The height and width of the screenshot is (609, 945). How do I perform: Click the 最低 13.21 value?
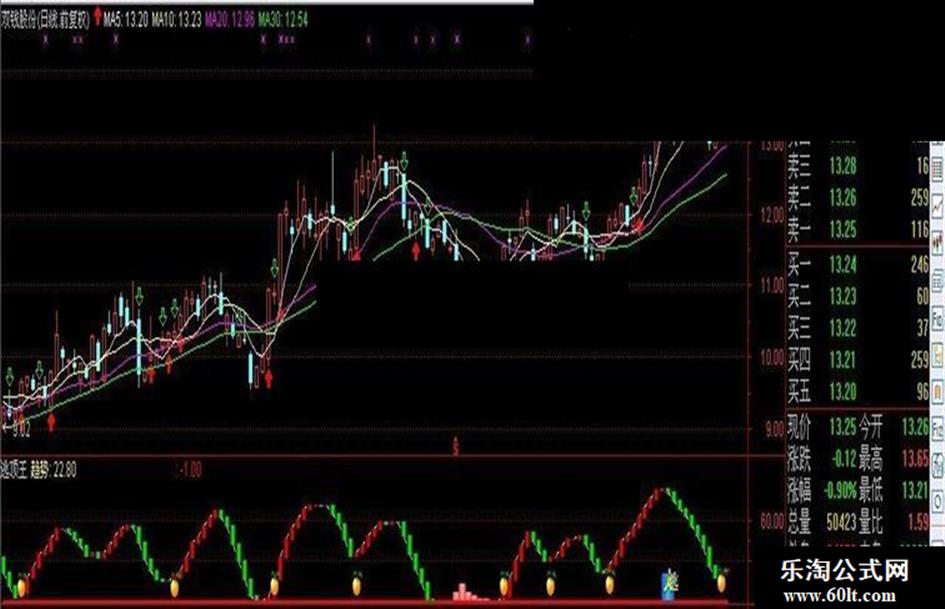pos(915,491)
